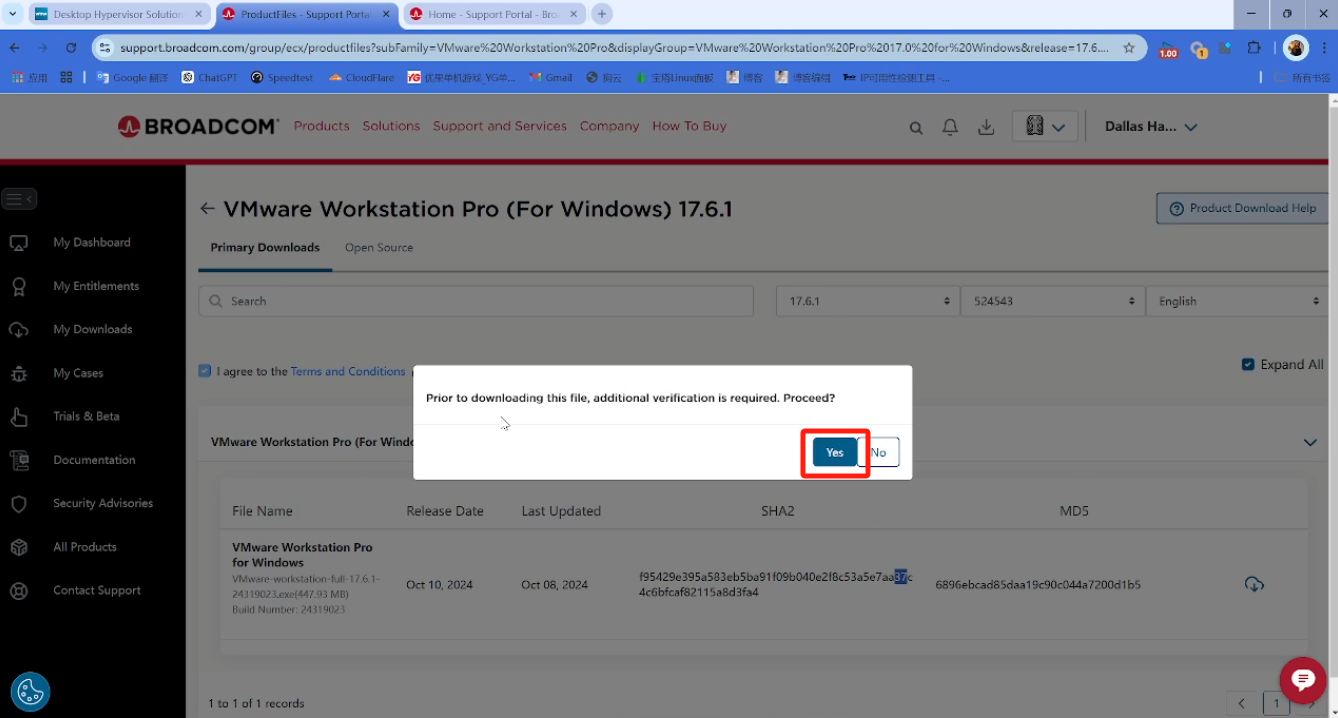Screen dimensions: 1338x718
Task: Open the organization building dropdown in header
Action: pyautogui.click(x=1045, y=126)
